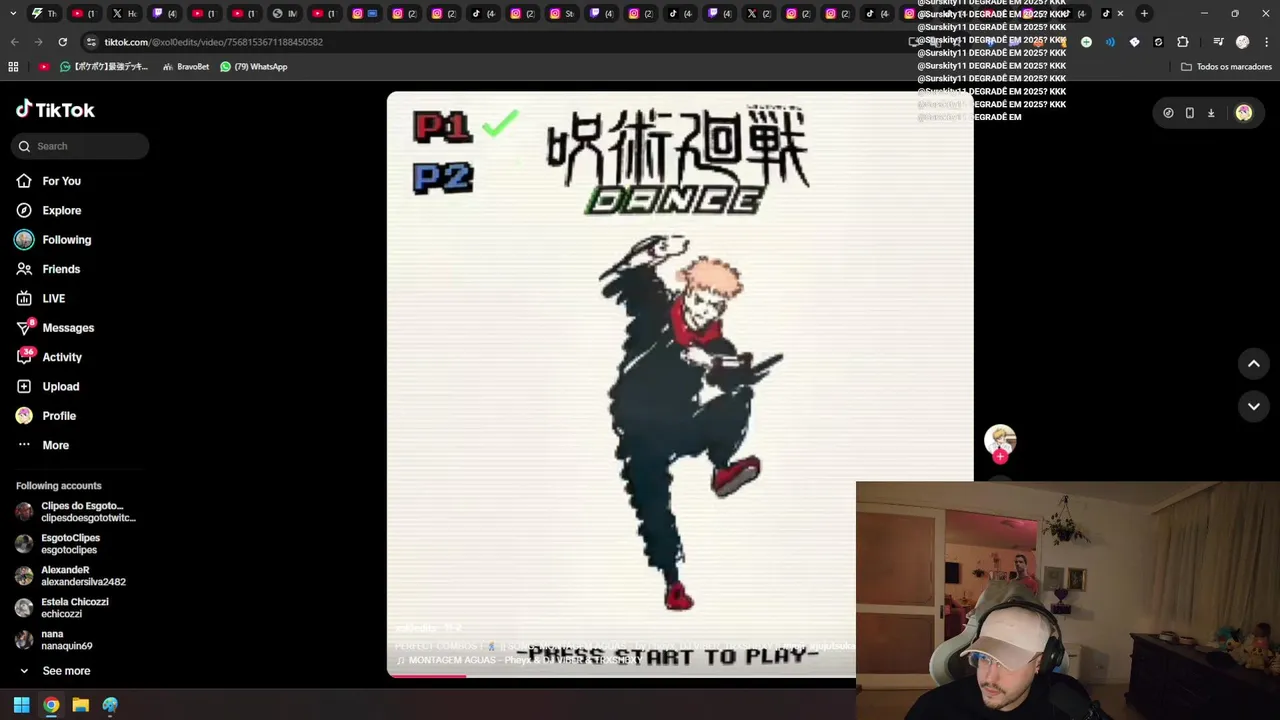The image size is (1280, 720).
Task: Expand See more following accounts
Action: click(54, 671)
